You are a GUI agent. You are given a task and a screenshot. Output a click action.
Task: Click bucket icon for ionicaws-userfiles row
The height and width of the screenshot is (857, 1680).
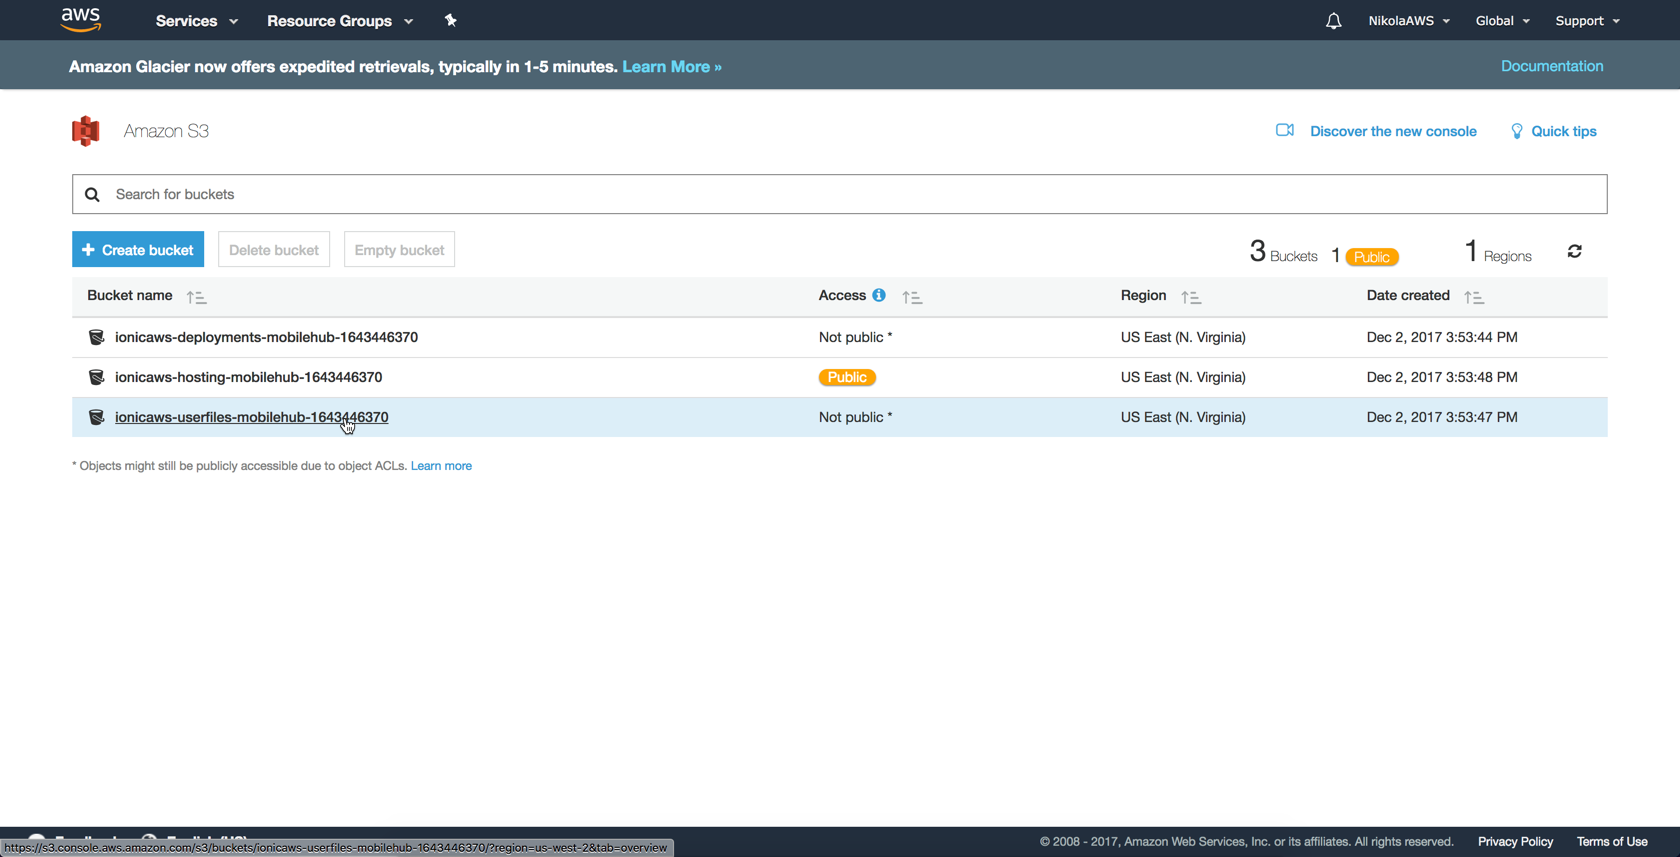[x=96, y=417]
